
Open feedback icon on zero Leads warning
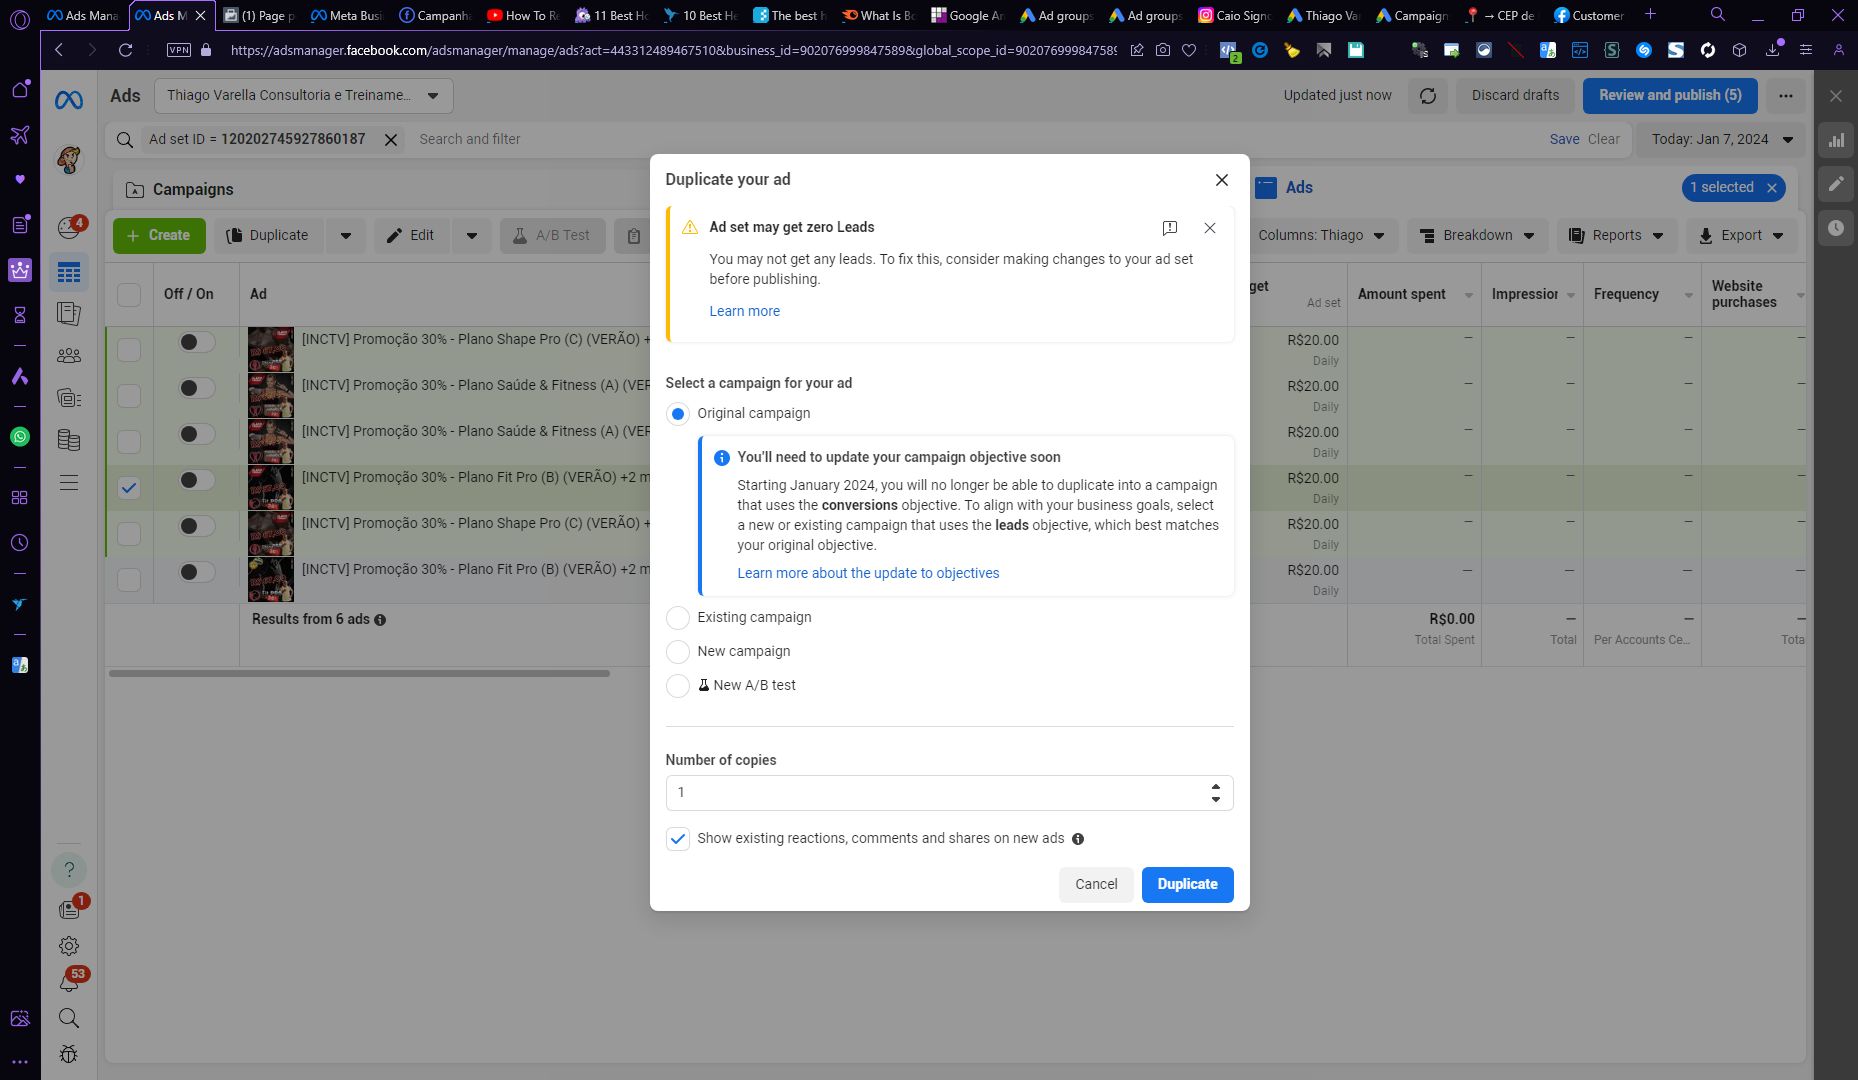[1170, 228]
